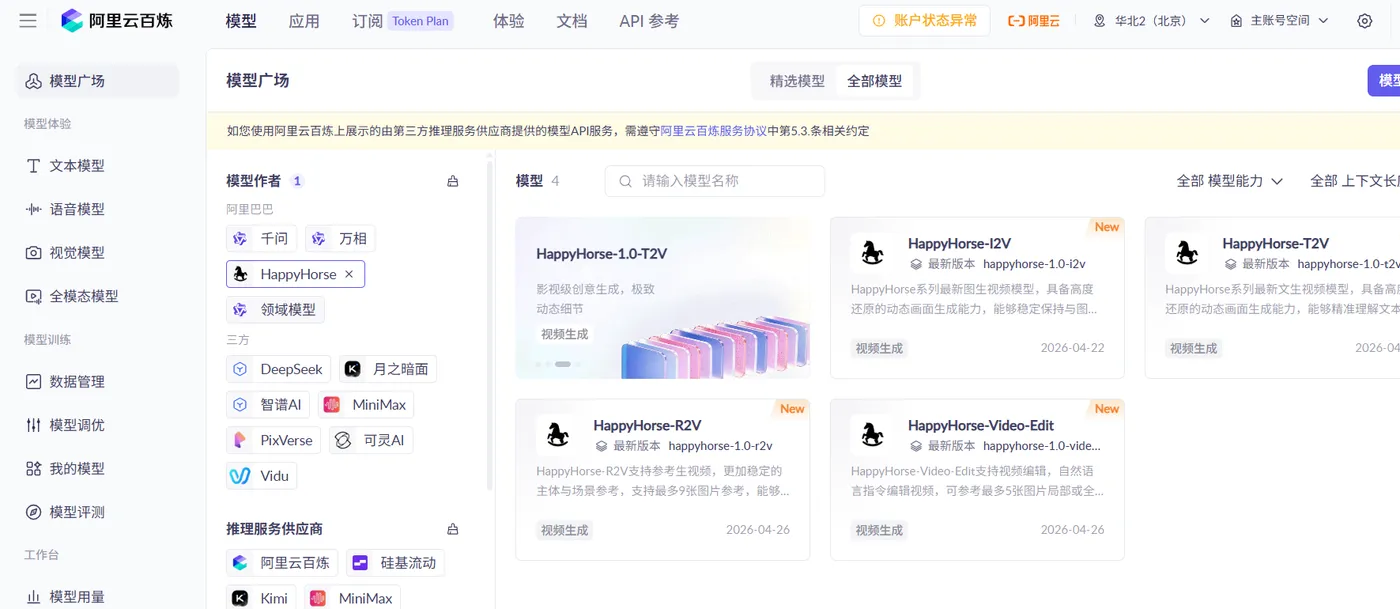1400x609 pixels.
Task: Click HappyHorse-T2V card horse icon
Action: click(1187, 253)
